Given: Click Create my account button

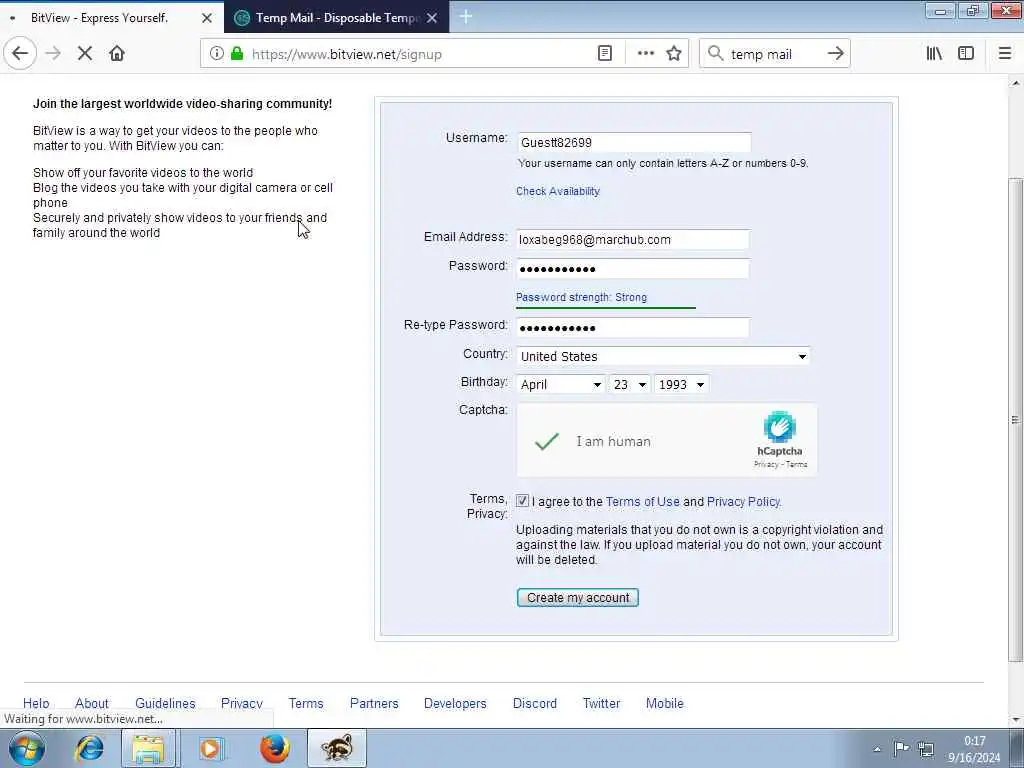Looking at the screenshot, I should coord(577,598).
